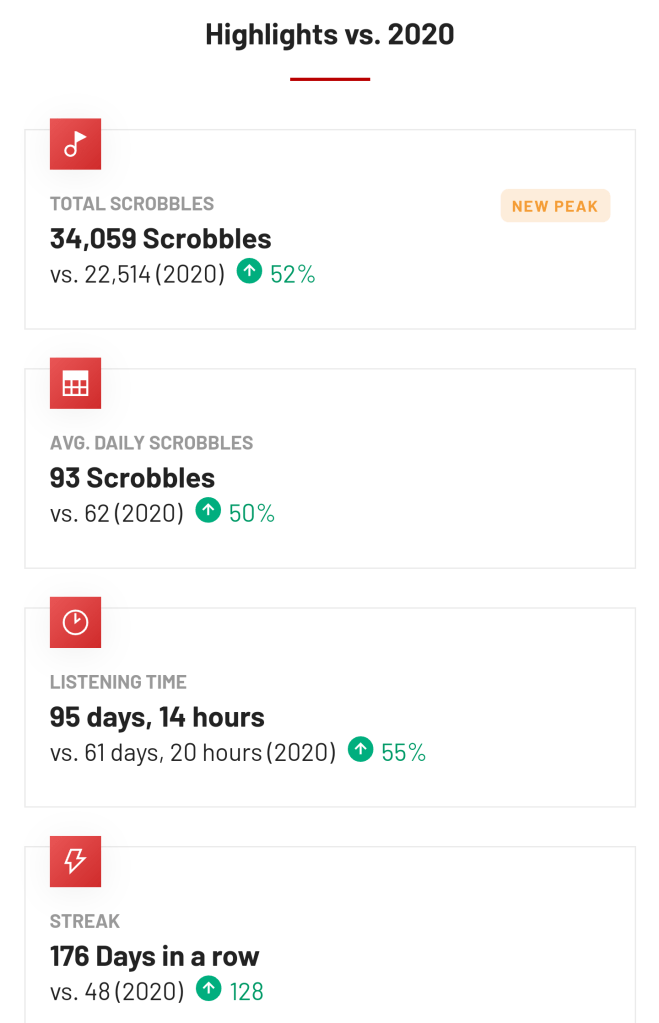Screen dimensions: 659x1023
Task: Click the green up arrow beside 52%
Action: click(x=249, y=272)
